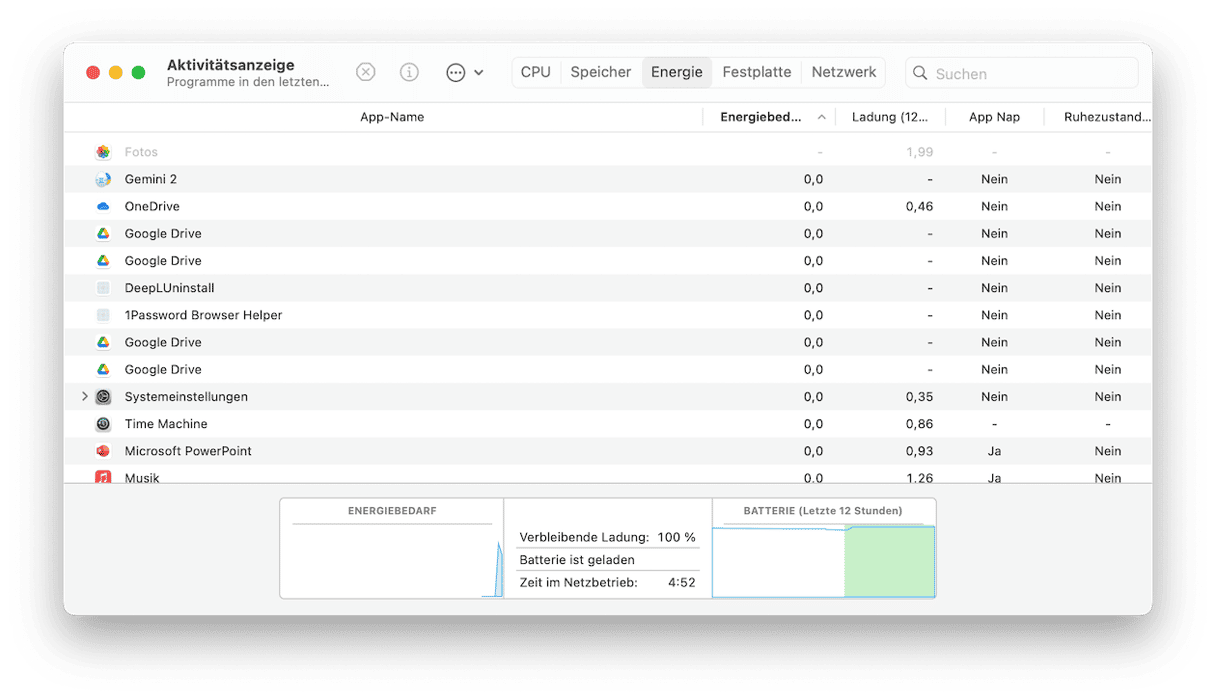Click the Batterie last 12 hours graph
Image resolution: width=1216 pixels, height=699 pixels.
[x=824, y=561]
